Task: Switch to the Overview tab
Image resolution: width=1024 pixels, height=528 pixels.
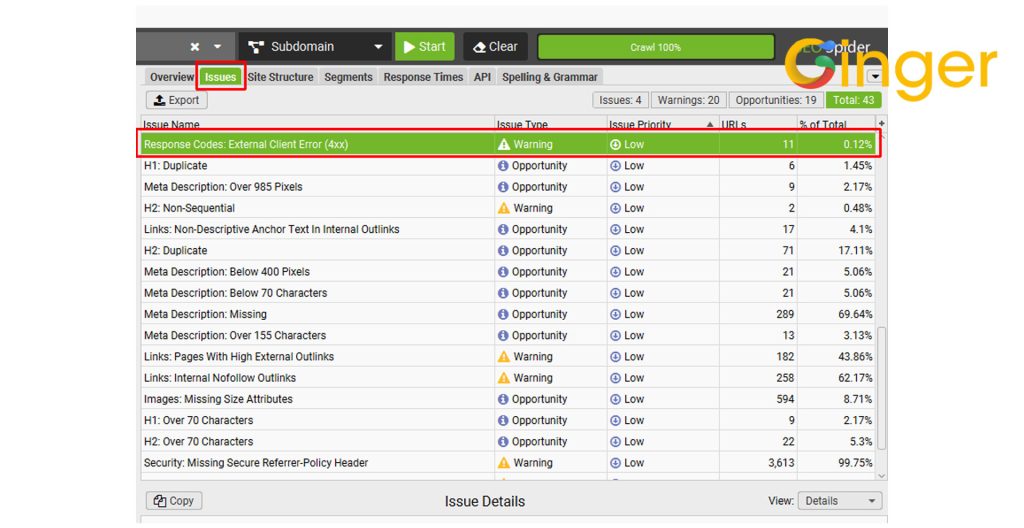Action: [172, 77]
